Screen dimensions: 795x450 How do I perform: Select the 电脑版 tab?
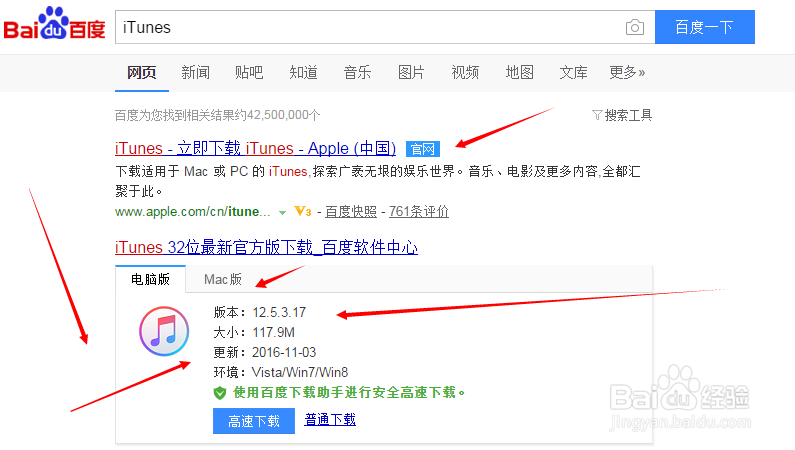[x=151, y=279]
